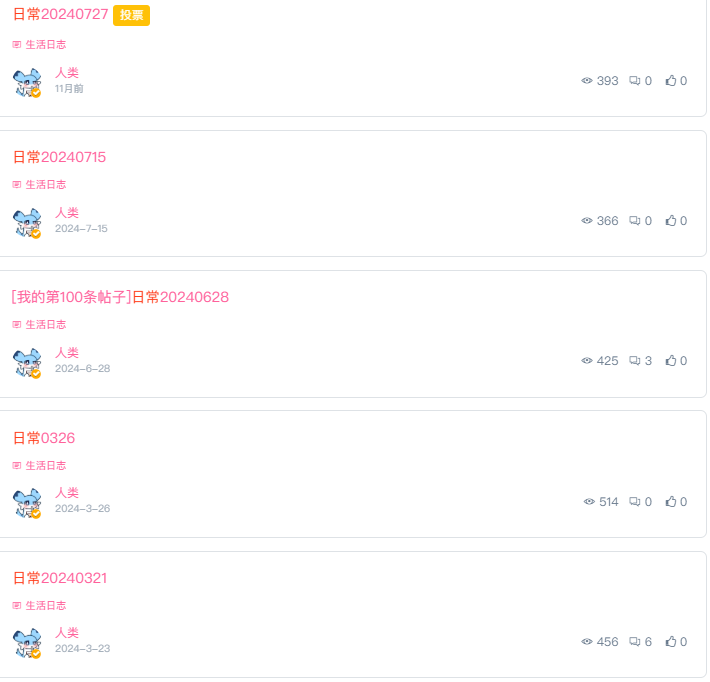
Task: Click the comment icon showing 3 replies
Action: coord(634,360)
